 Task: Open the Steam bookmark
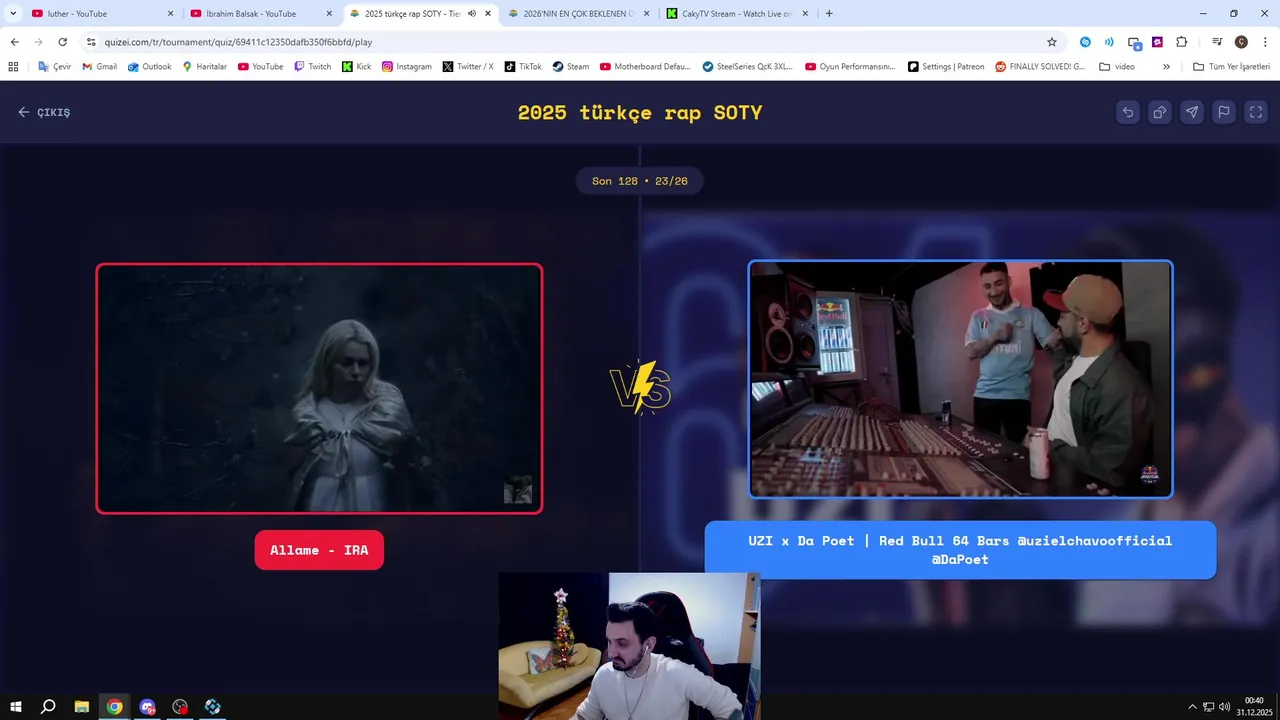pyautogui.click(x=570, y=67)
